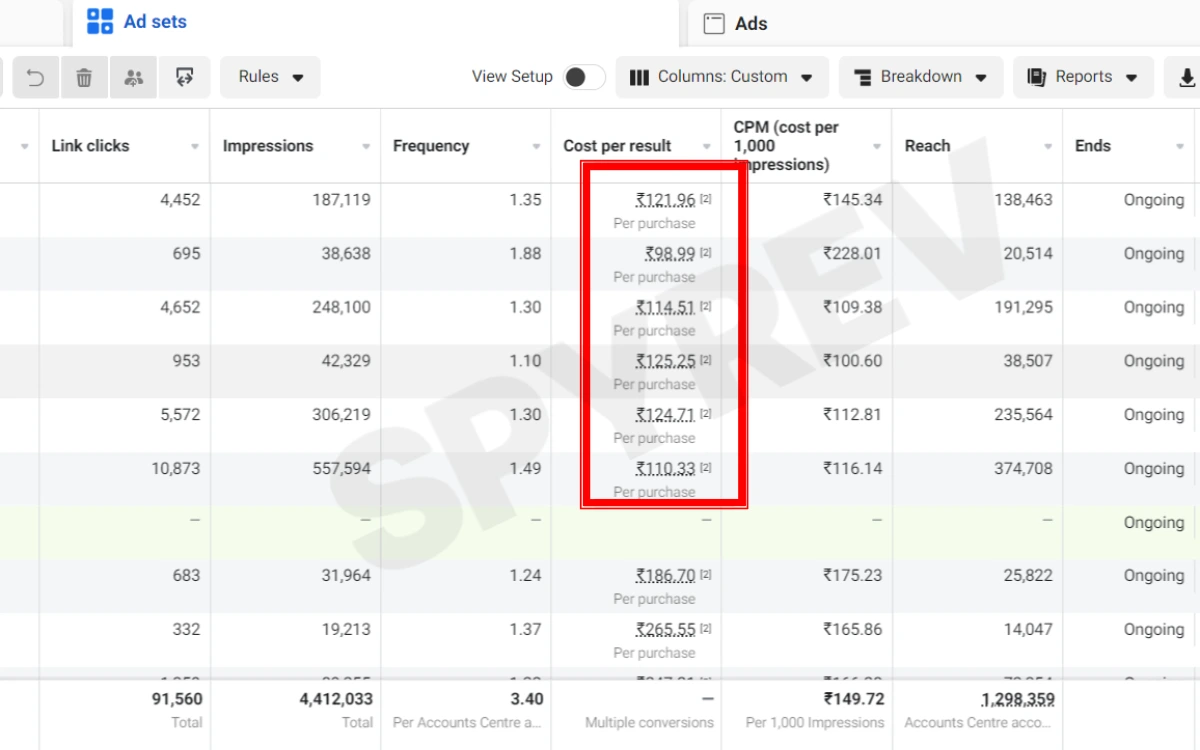Click the A/B test swap icon
Image resolution: width=1200 pixels, height=750 pixels.
[x=184, y=77]
